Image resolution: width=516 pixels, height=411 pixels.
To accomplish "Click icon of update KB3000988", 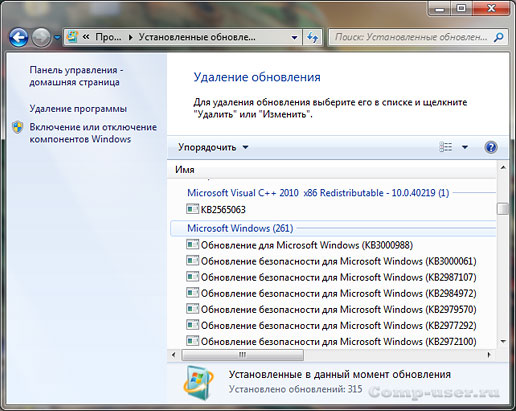I will [x=192, y=245].
